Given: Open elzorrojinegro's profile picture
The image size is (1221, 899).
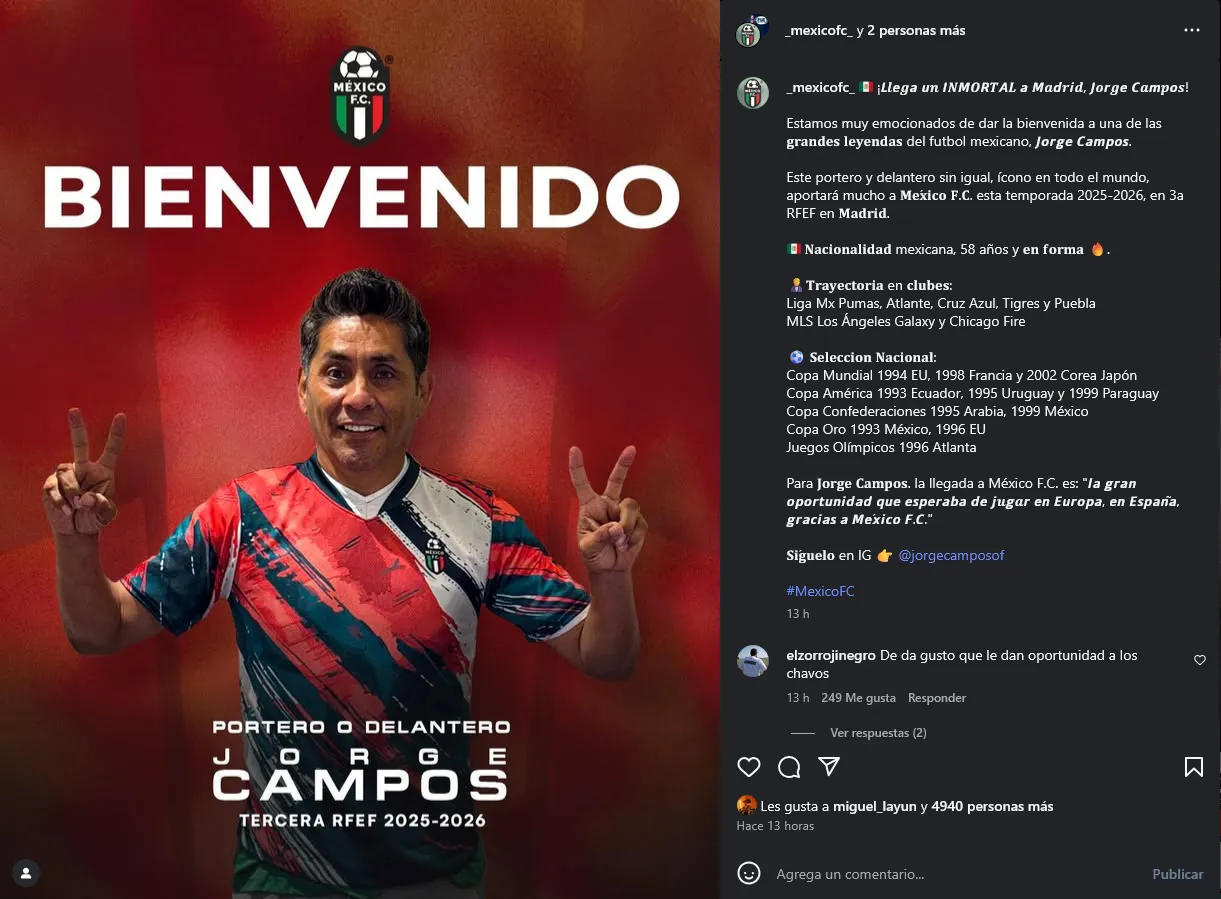Looking at the screenshot, I should (x=753, y=661).
